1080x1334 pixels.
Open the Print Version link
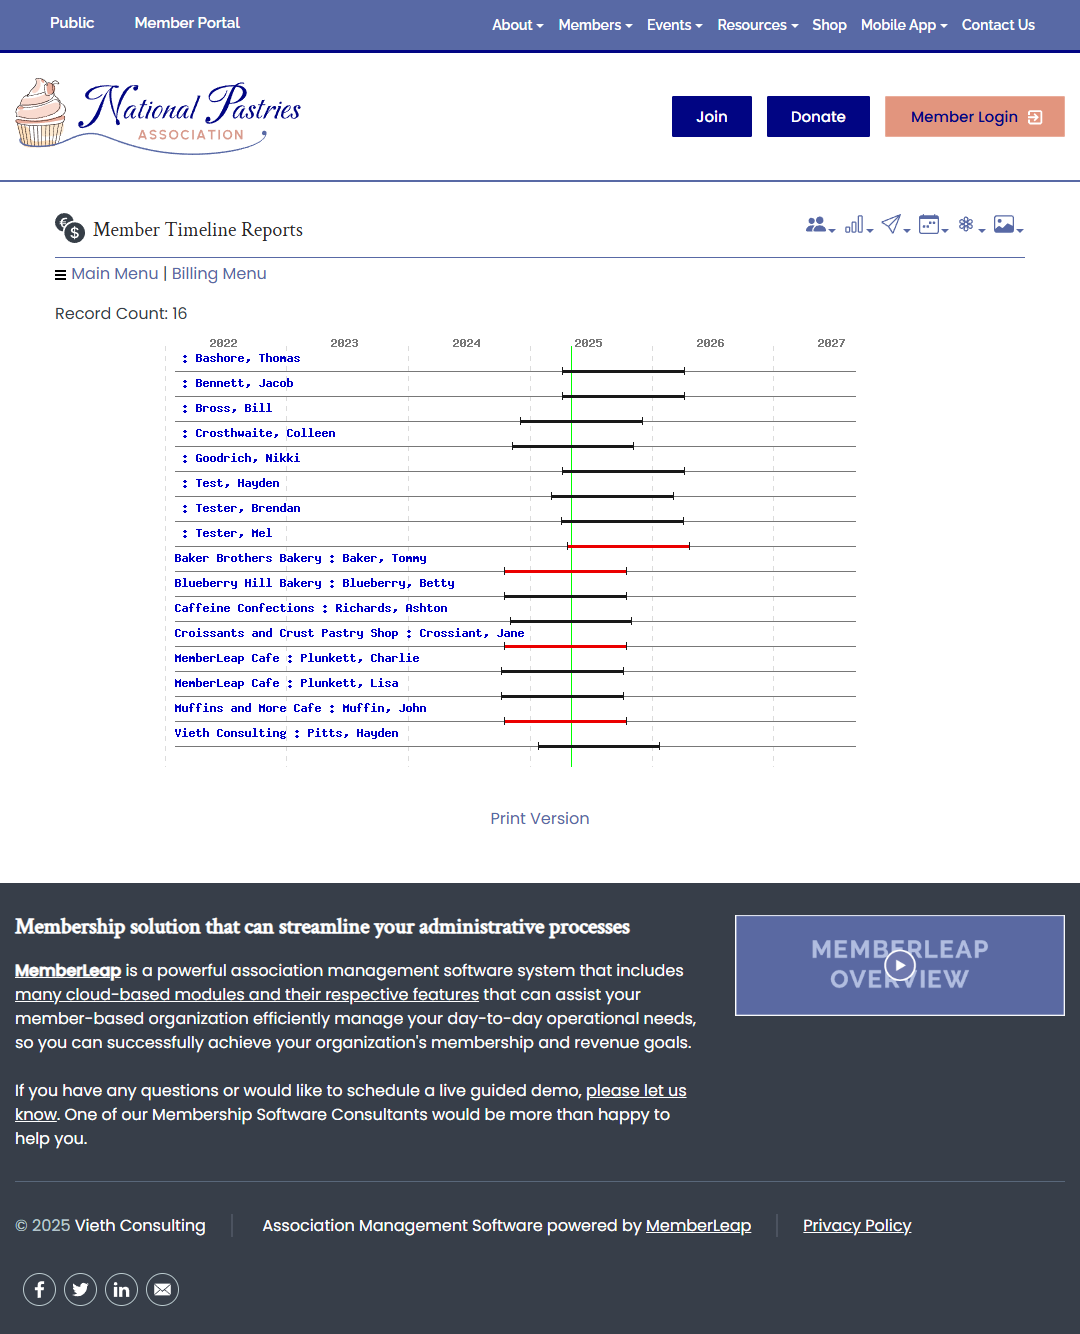click(x=540, y=819)
